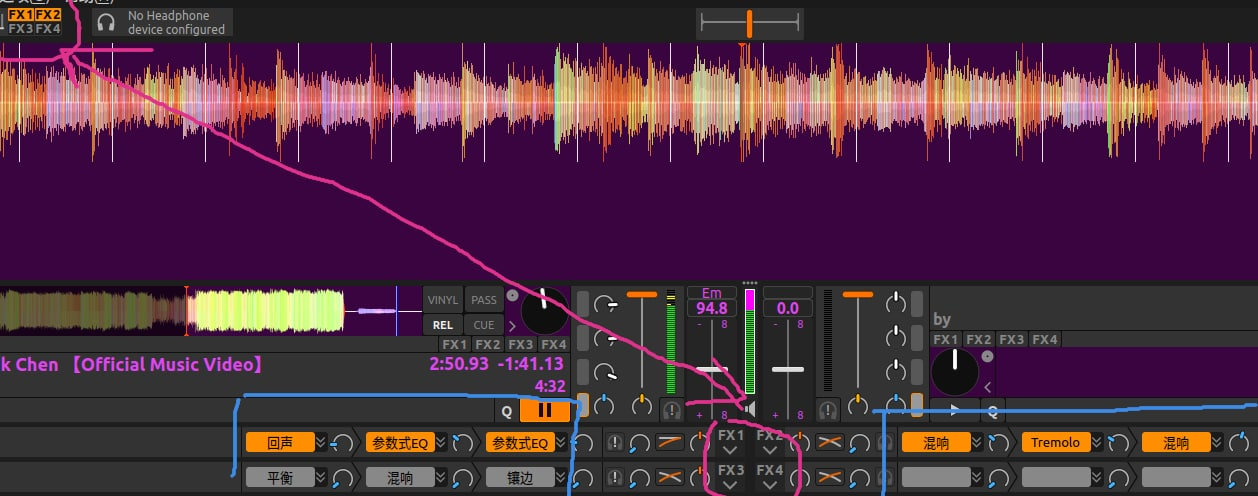
Task: Toggle the right deck's lit quick-effect enable button
Action: (917, 405)
